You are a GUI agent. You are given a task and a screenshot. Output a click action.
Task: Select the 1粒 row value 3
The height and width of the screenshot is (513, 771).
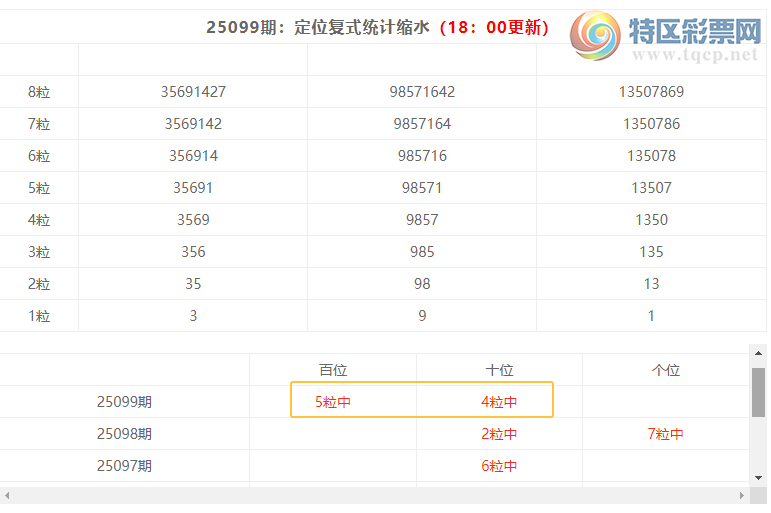coord(193,316)
